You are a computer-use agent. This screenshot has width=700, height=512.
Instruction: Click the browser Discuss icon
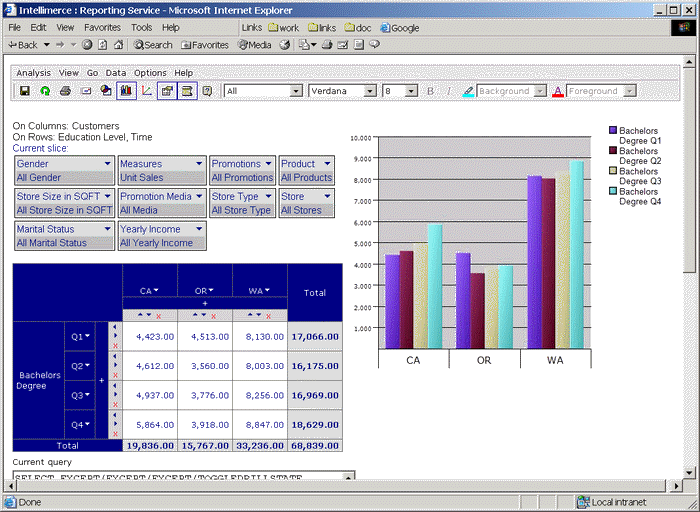[358, 45]
